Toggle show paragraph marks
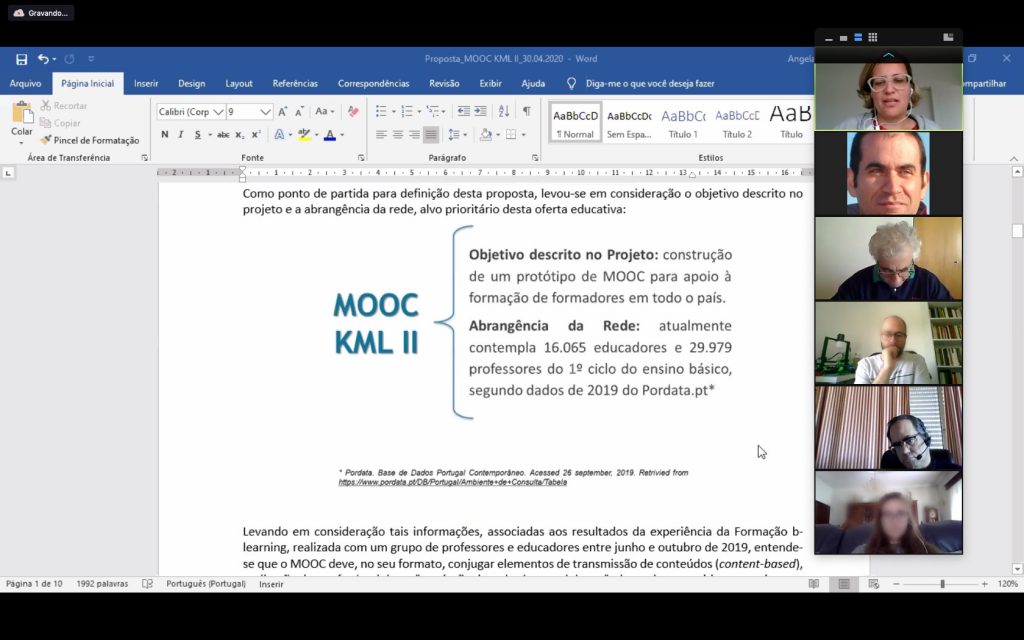 pos(527,111)
